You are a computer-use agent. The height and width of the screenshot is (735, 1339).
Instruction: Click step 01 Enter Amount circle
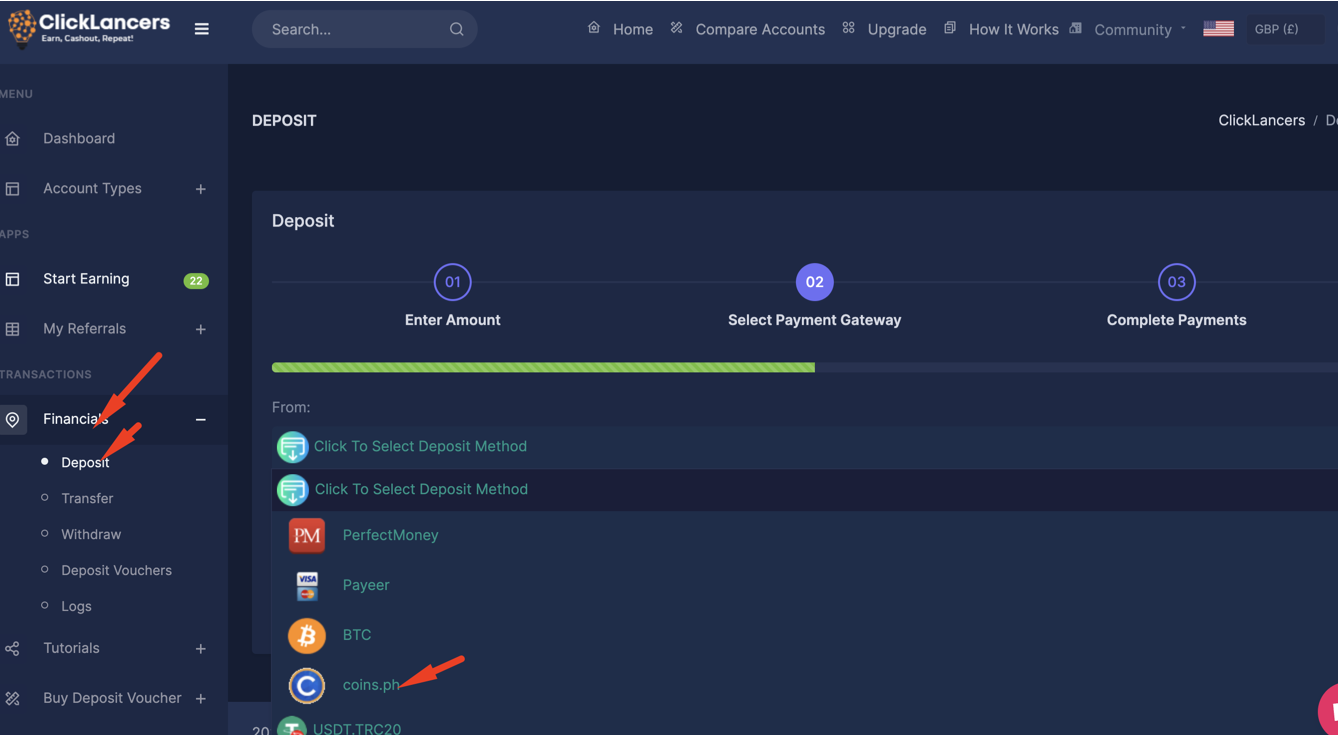click(x=453, y=282)
